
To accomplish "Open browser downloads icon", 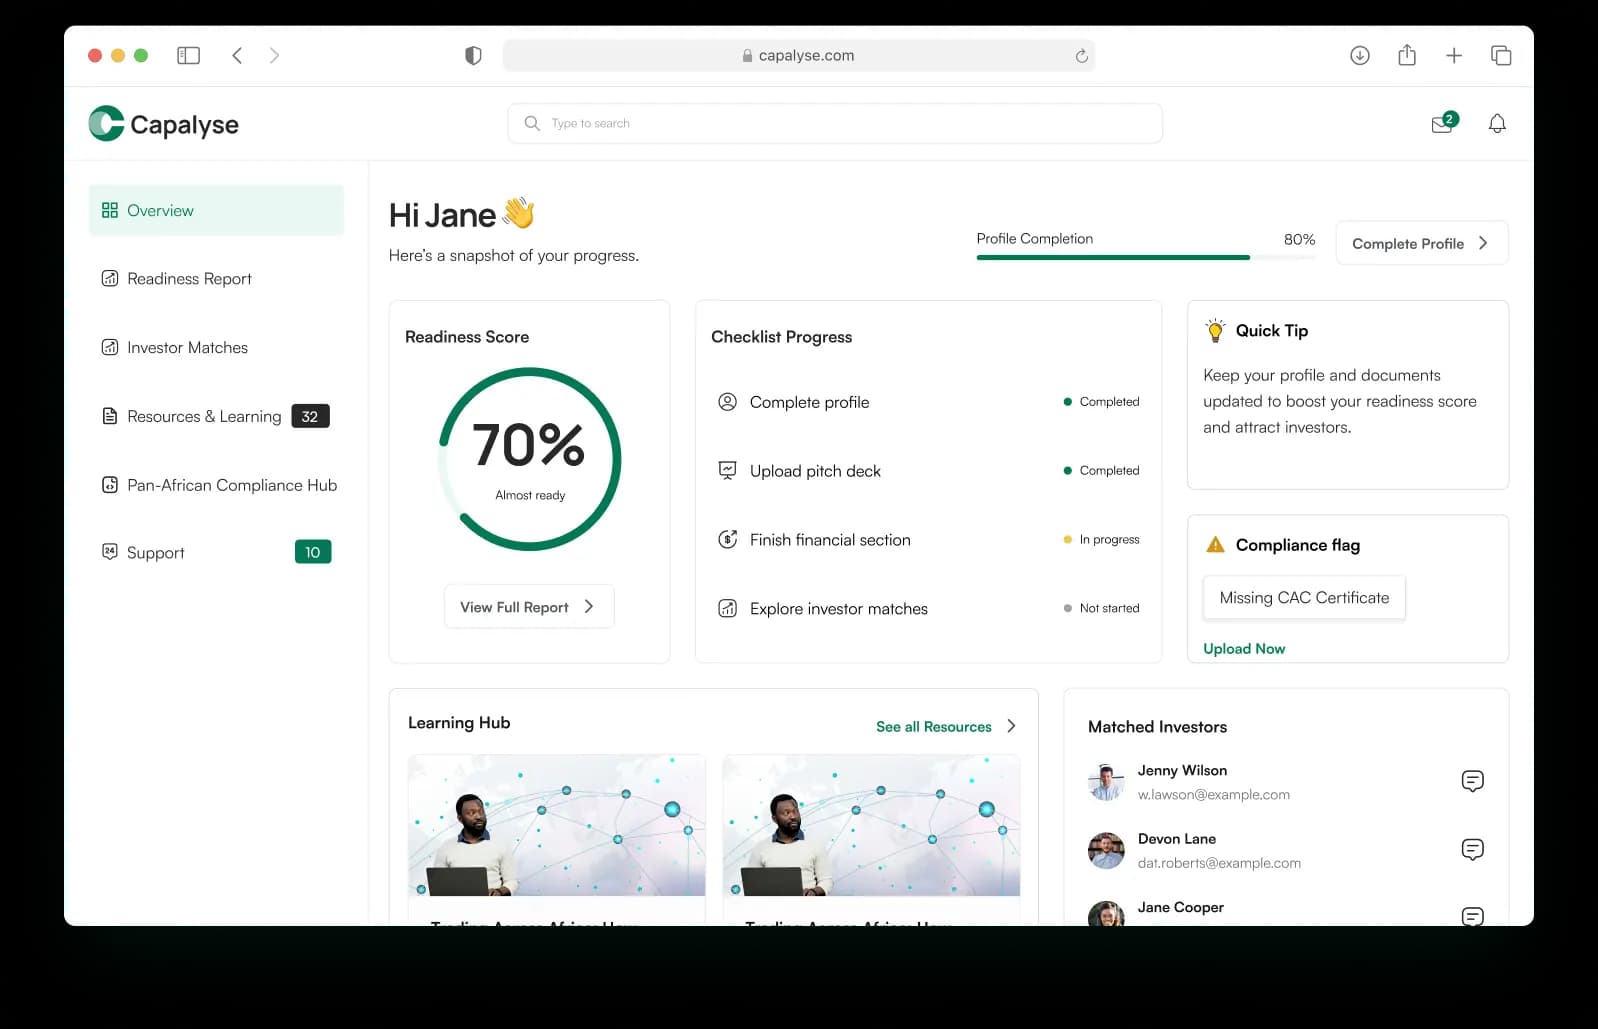I will (x=1359, y=56).
